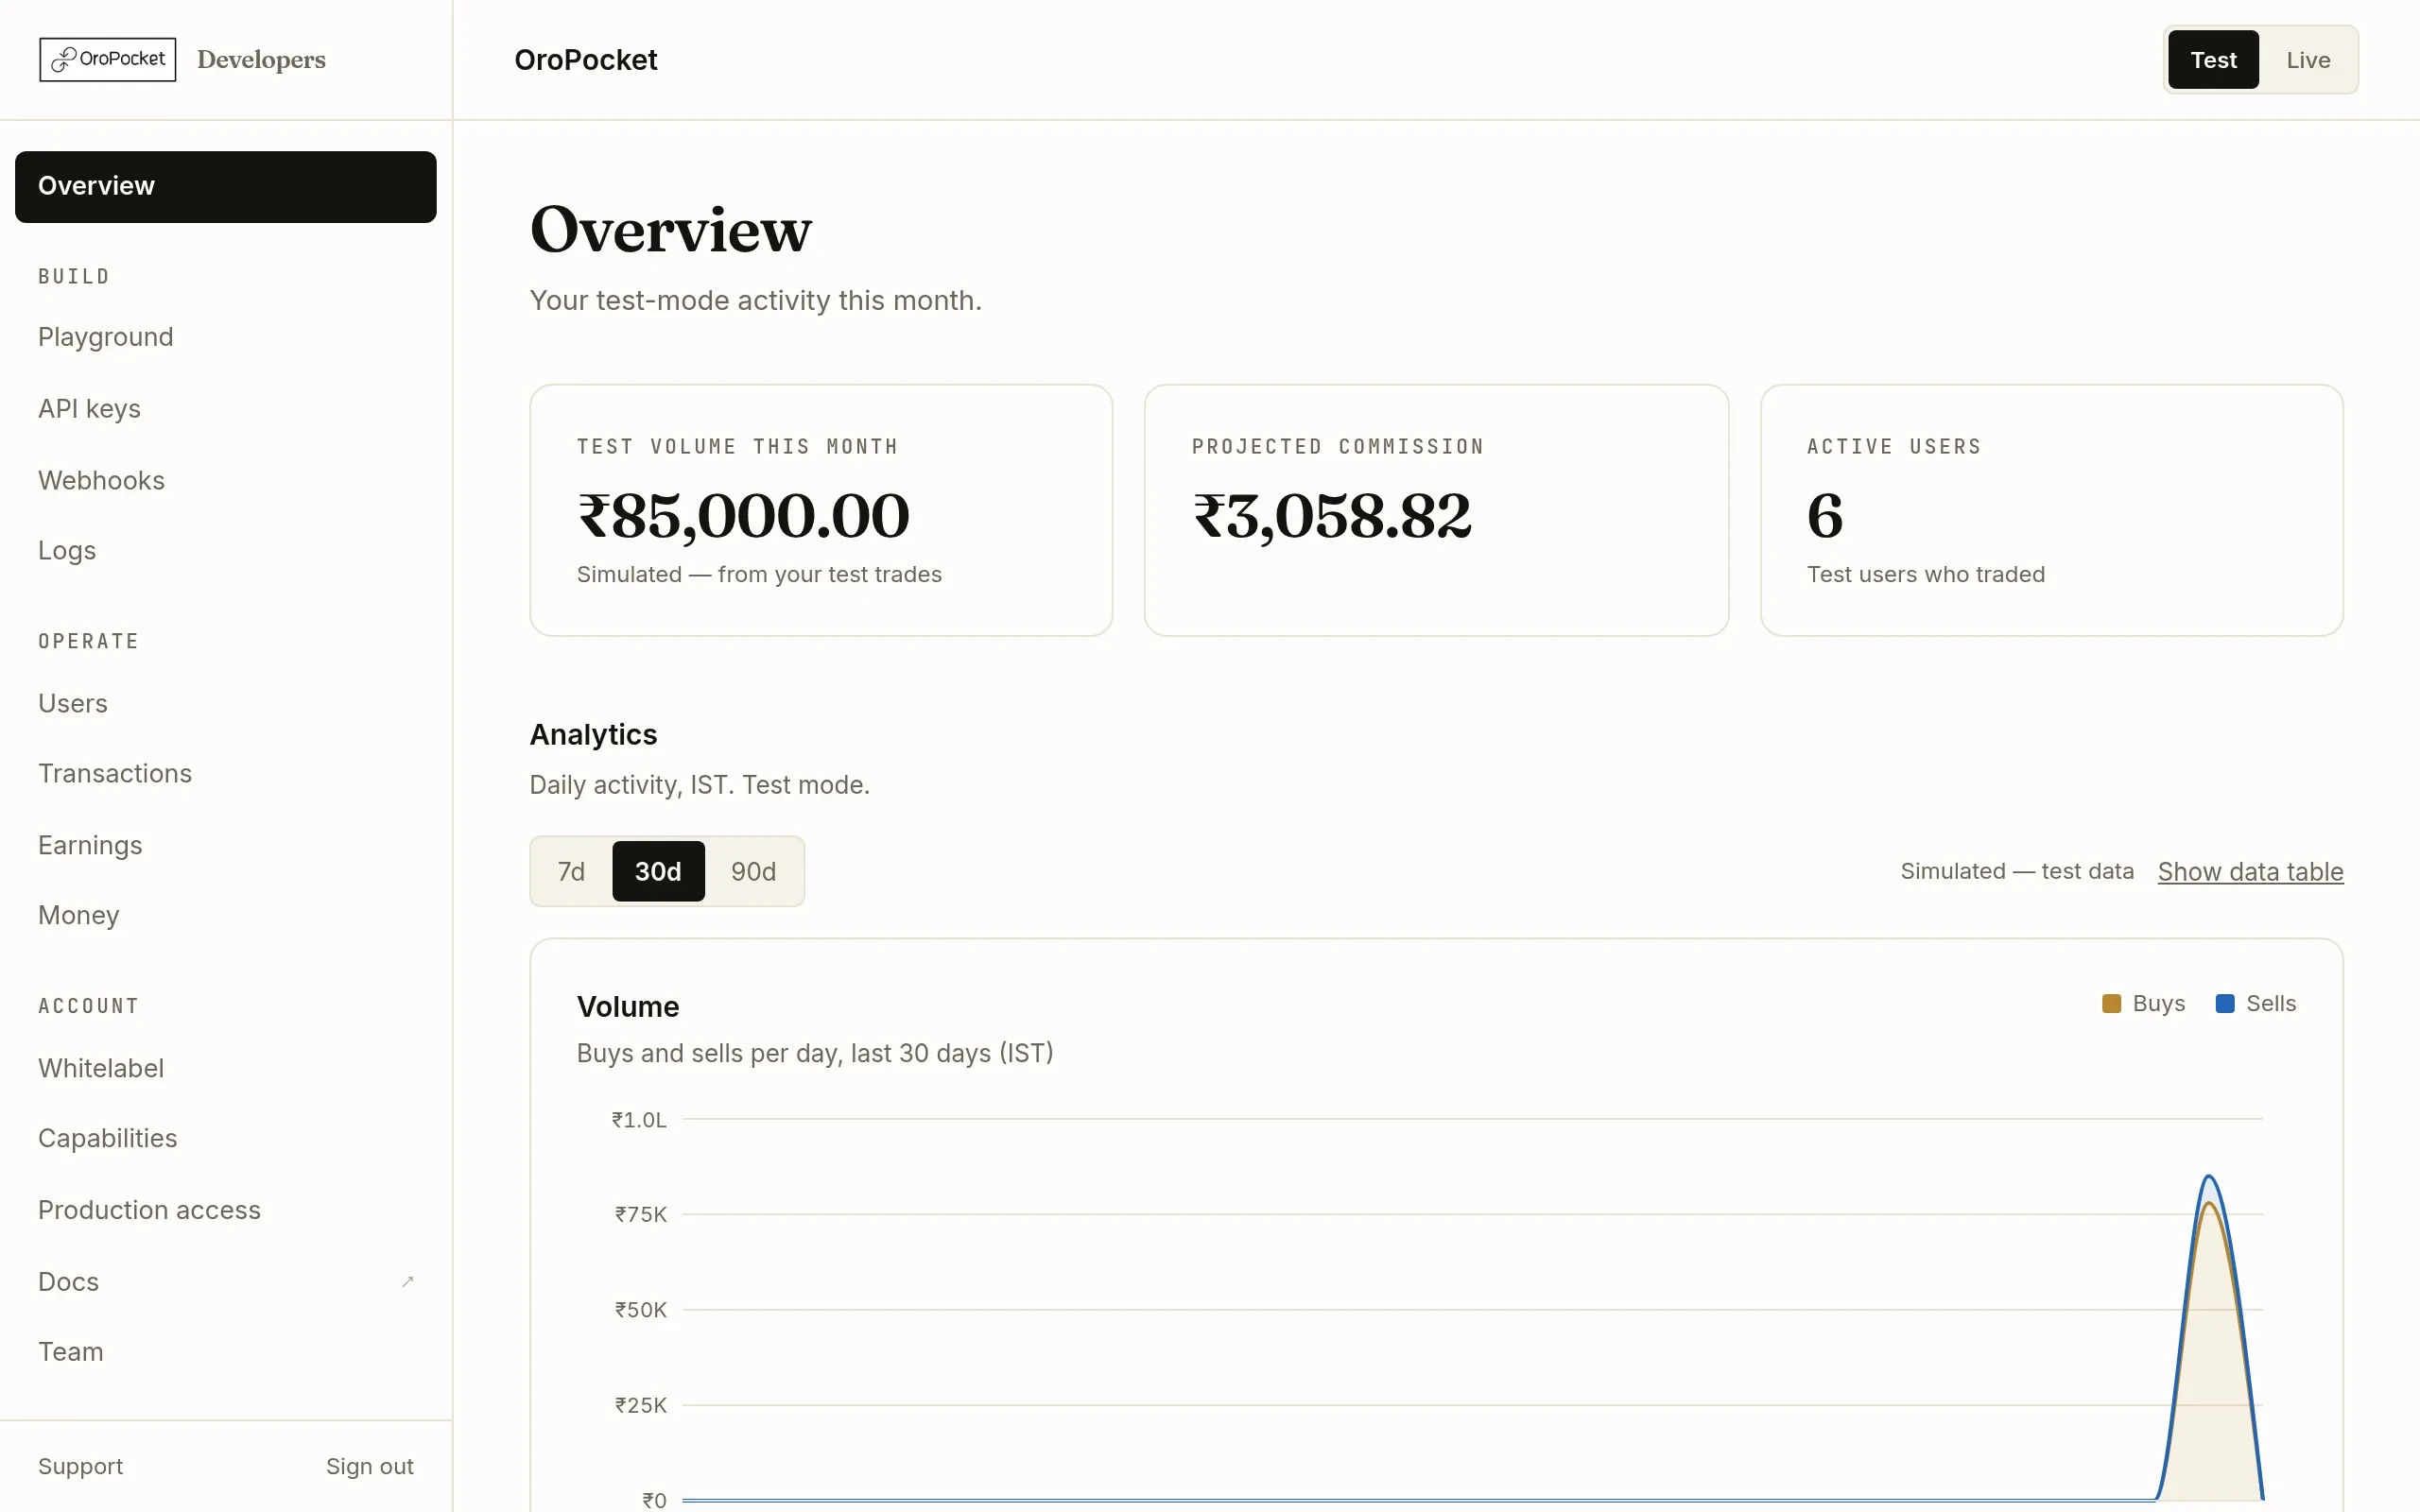Click the Buys legend swatch
Image resolution: width=2420 pixels, height=1512 pixels.
[2111, 1003]
